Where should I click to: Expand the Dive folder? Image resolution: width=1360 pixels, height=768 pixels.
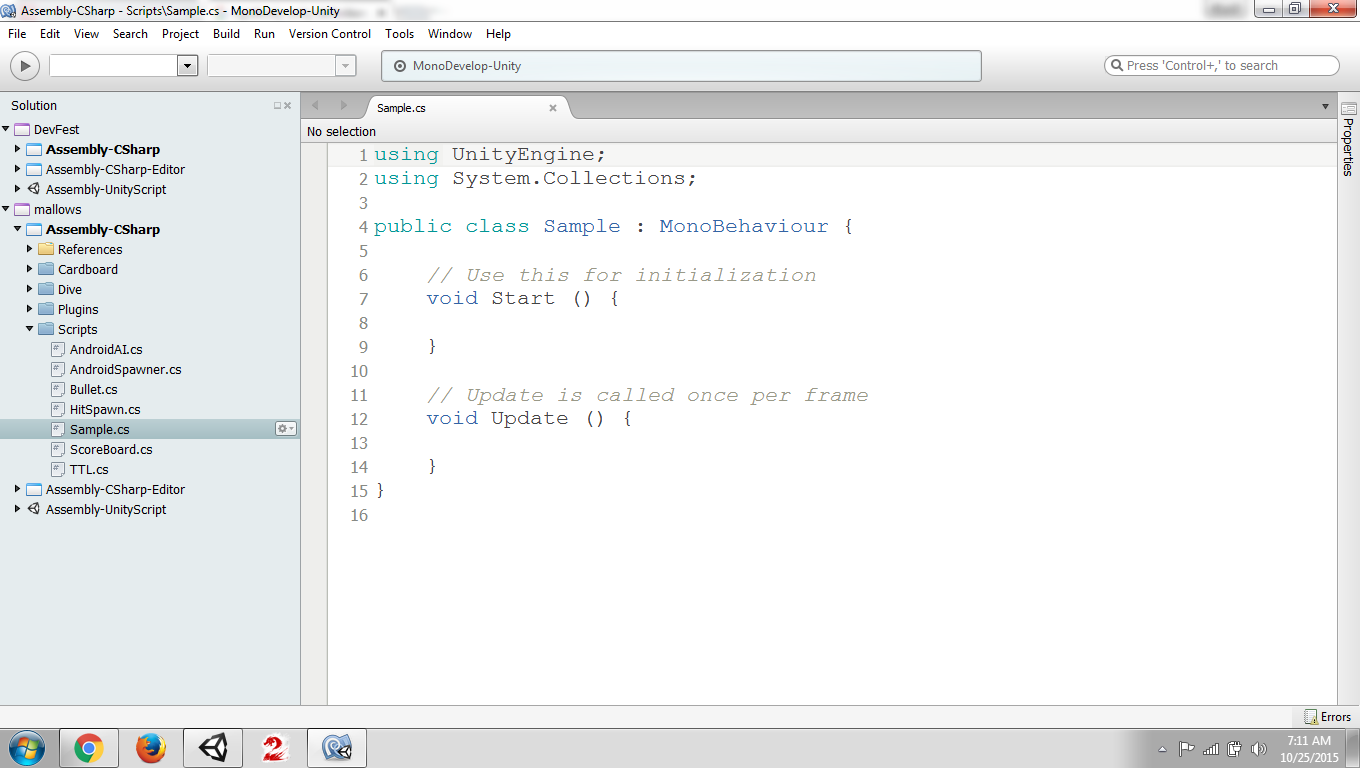(30, 289)
